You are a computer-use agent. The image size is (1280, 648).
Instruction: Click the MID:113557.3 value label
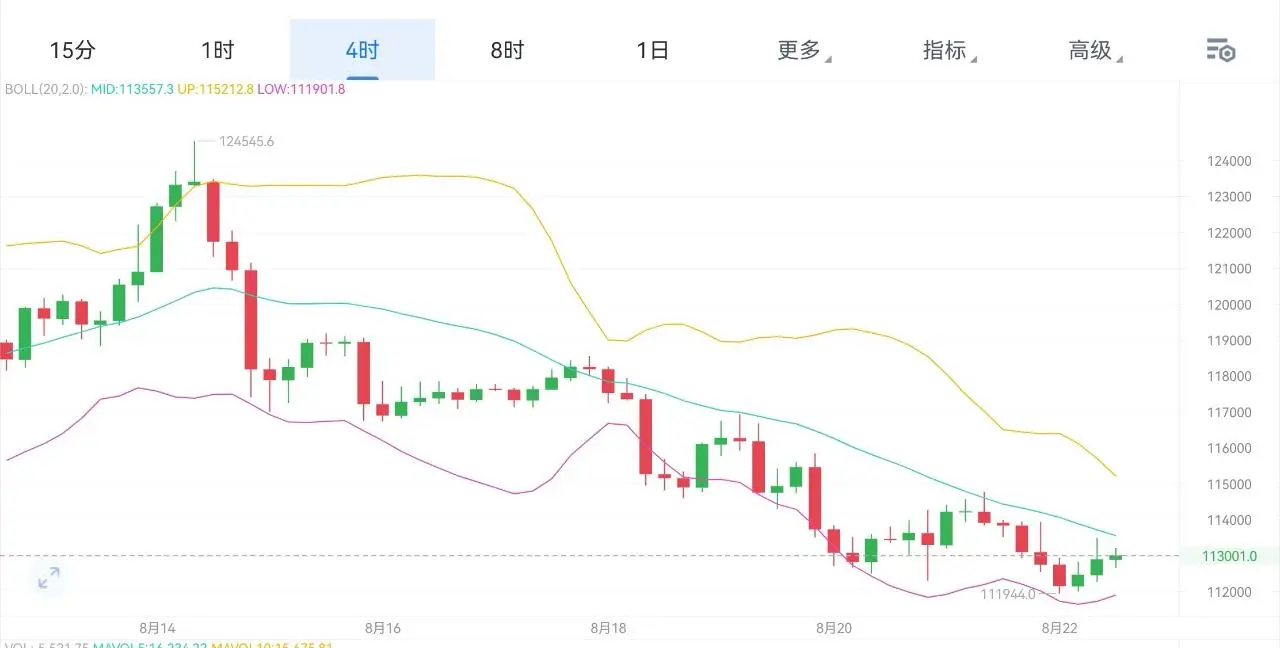click(x=132, y=89)
